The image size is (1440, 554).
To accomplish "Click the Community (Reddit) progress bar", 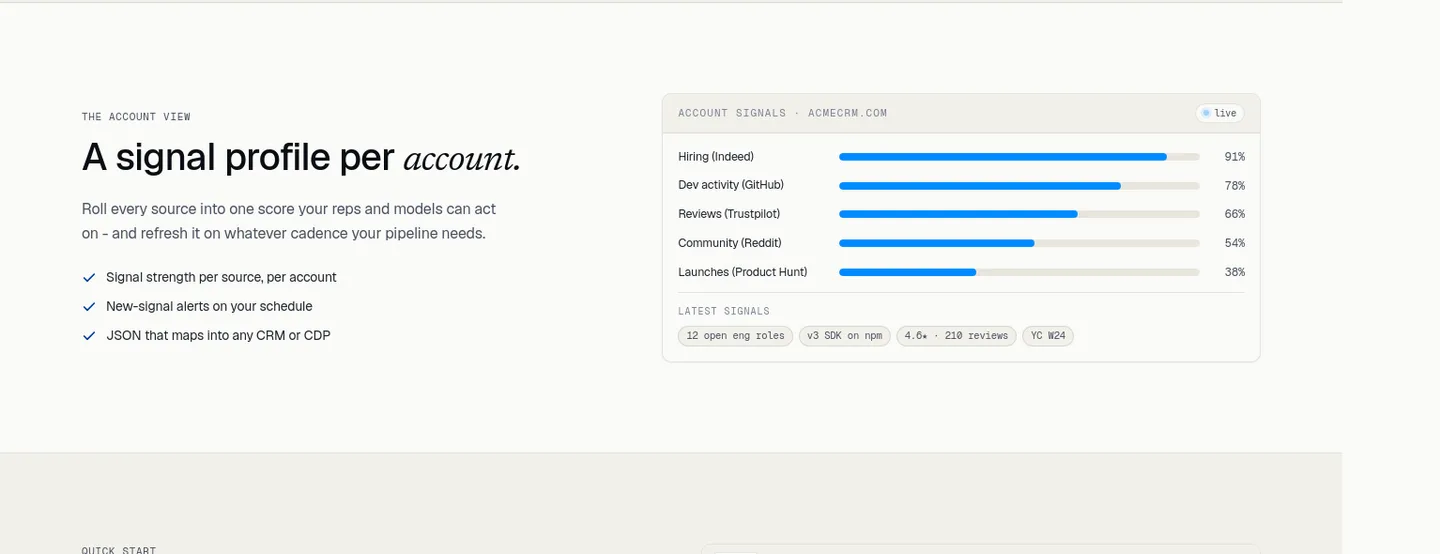I will (x=1019, y=243).
